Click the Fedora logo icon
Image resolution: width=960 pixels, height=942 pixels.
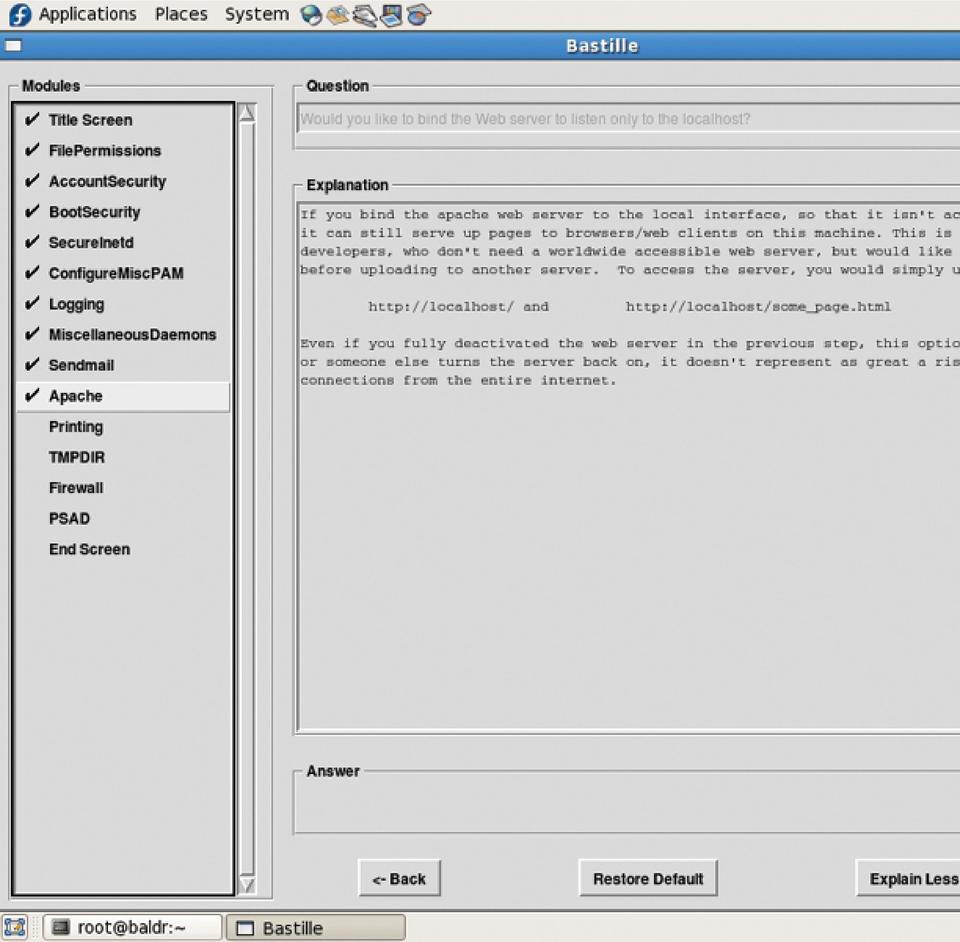coord(19,14)
